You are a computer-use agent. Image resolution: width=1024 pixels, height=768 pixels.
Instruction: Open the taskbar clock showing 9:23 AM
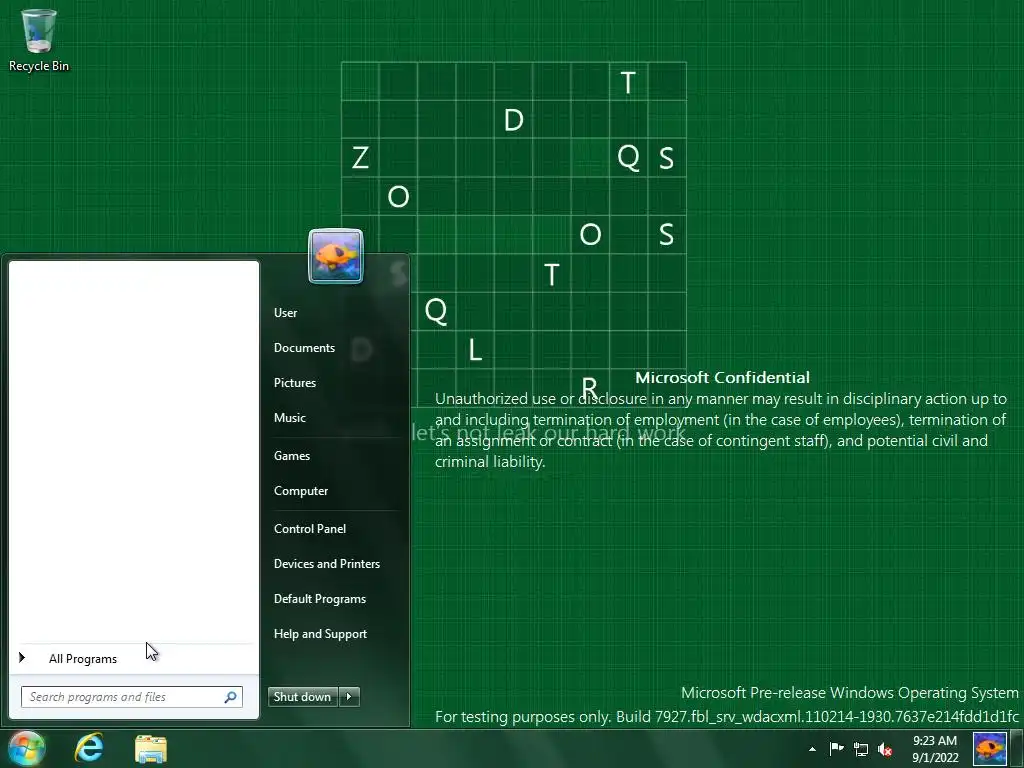coord(935,749)
